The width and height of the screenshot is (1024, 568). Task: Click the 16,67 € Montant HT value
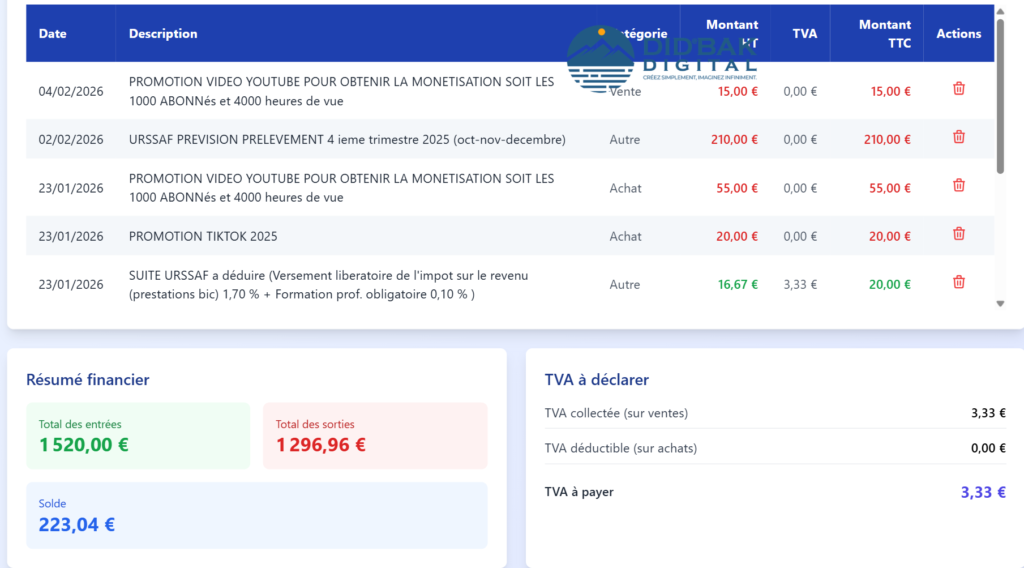[x=737, y=285]
